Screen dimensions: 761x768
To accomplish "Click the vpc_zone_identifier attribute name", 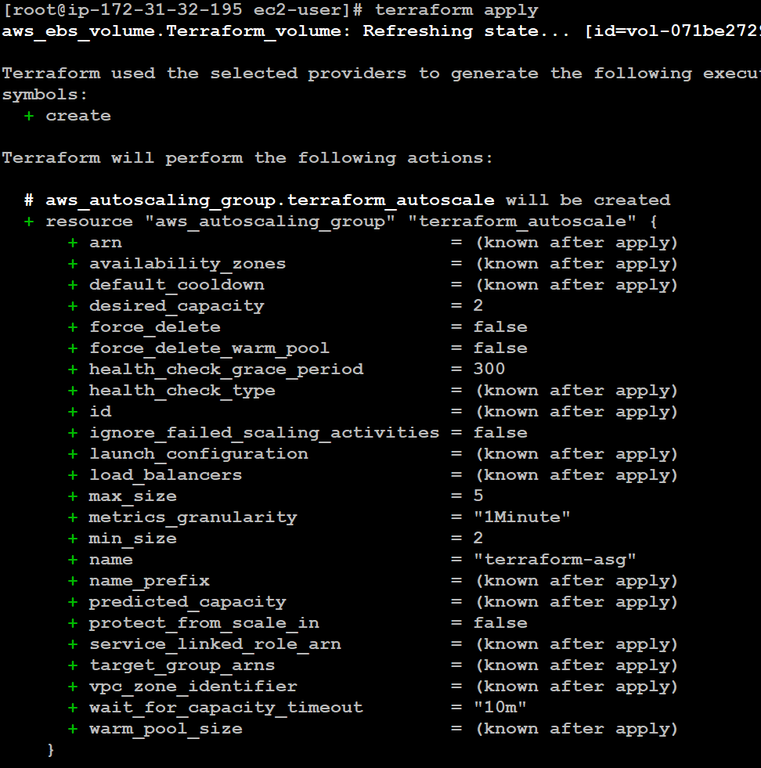I will pos(193,686).
